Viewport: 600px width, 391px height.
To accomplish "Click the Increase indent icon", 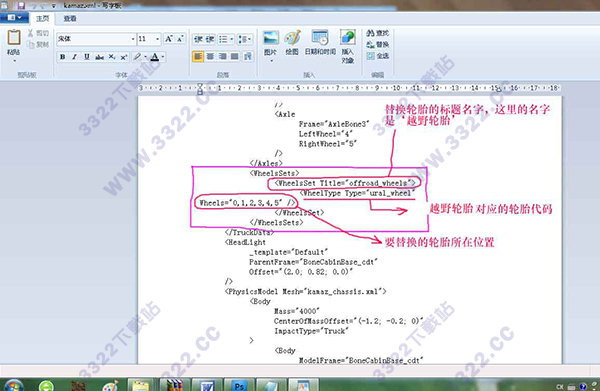I will tap(210, 39).
